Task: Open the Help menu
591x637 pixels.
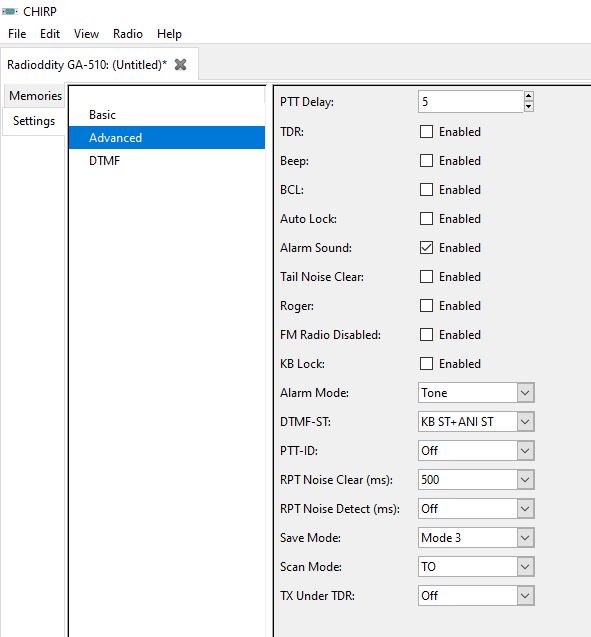Action: tap(169, 34)
